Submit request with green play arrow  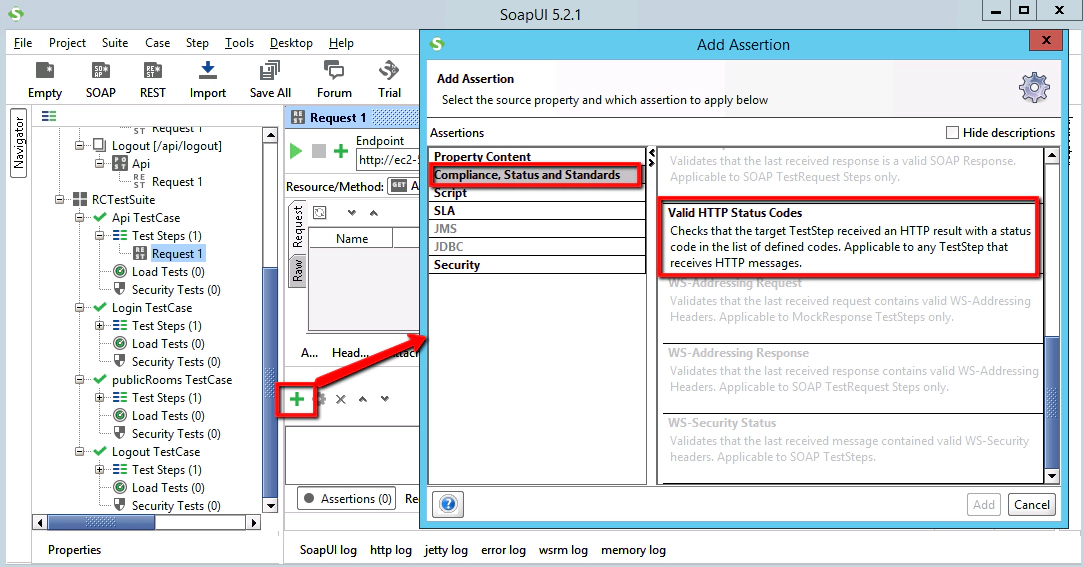(296, 151)
